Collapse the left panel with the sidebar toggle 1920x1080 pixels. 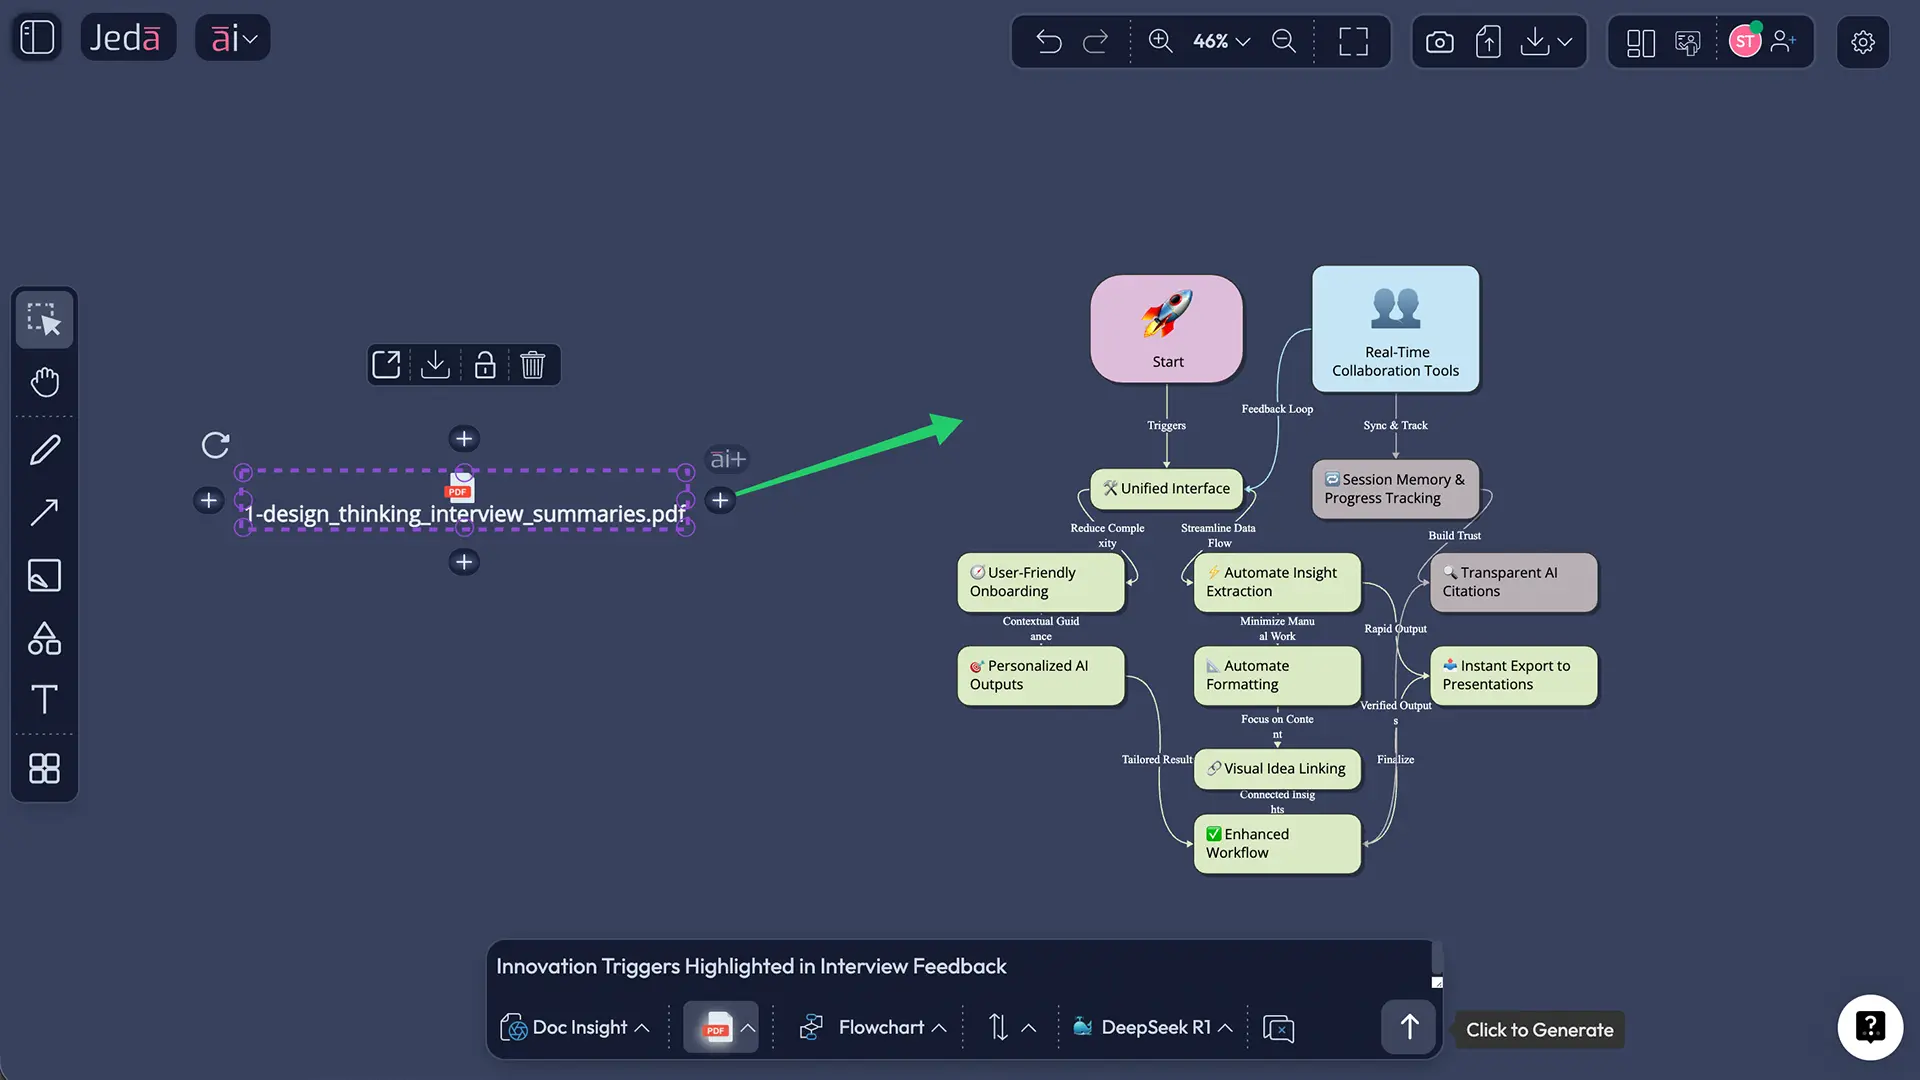pyautogui.click(x=36, y=37)
